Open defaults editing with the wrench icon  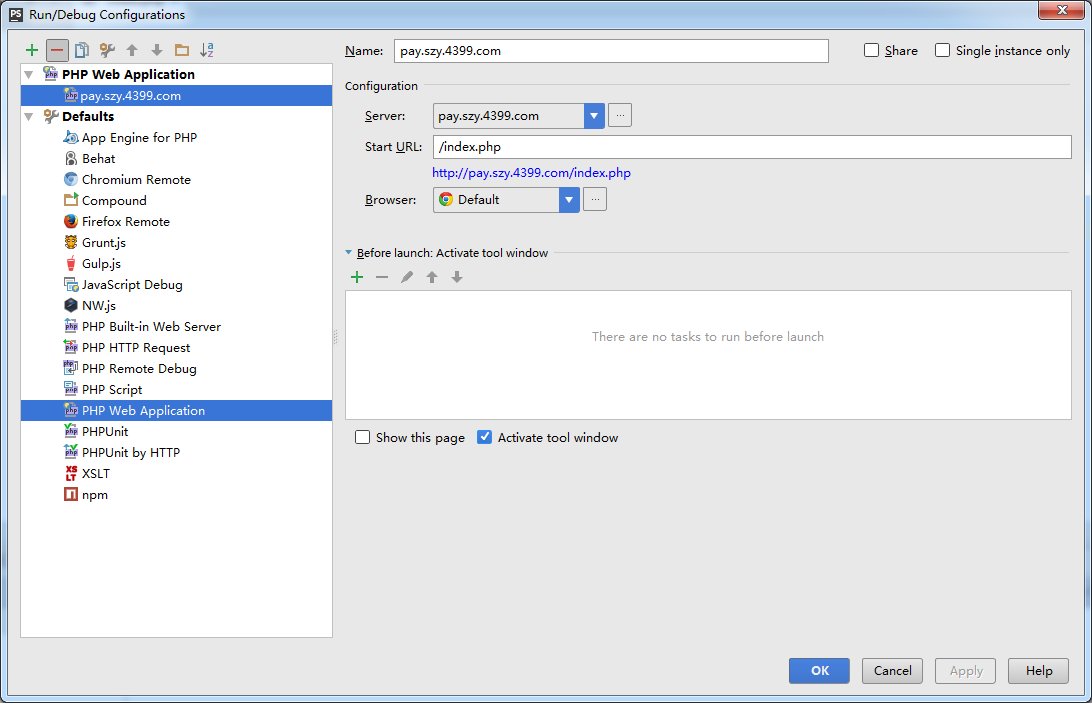coord(107,50)
